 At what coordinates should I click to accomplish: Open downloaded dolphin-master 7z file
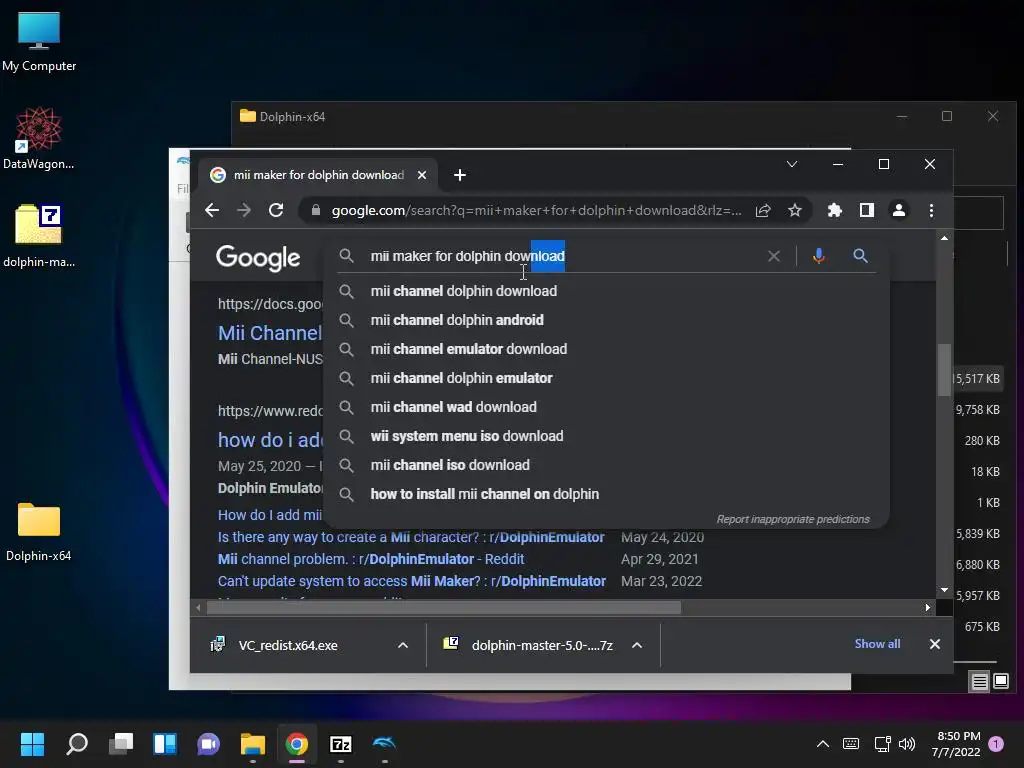[x=529, y=645]
